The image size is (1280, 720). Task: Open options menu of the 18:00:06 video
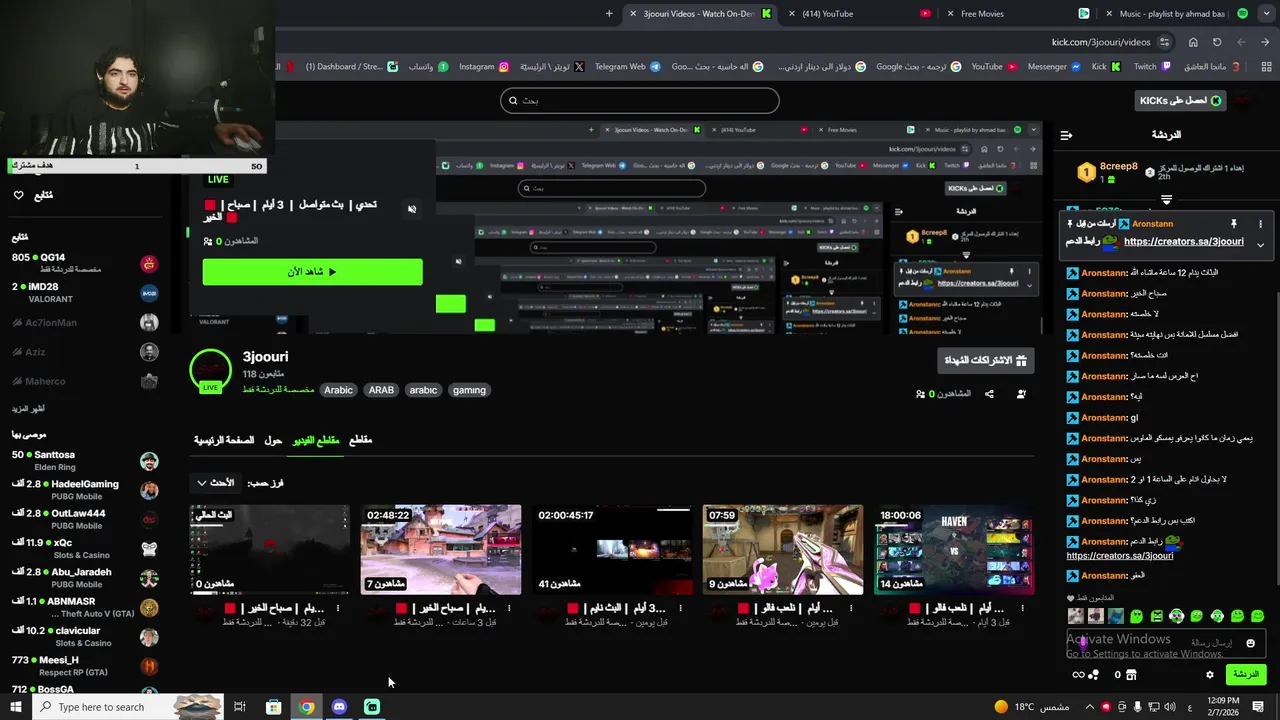pos(1022,608)
